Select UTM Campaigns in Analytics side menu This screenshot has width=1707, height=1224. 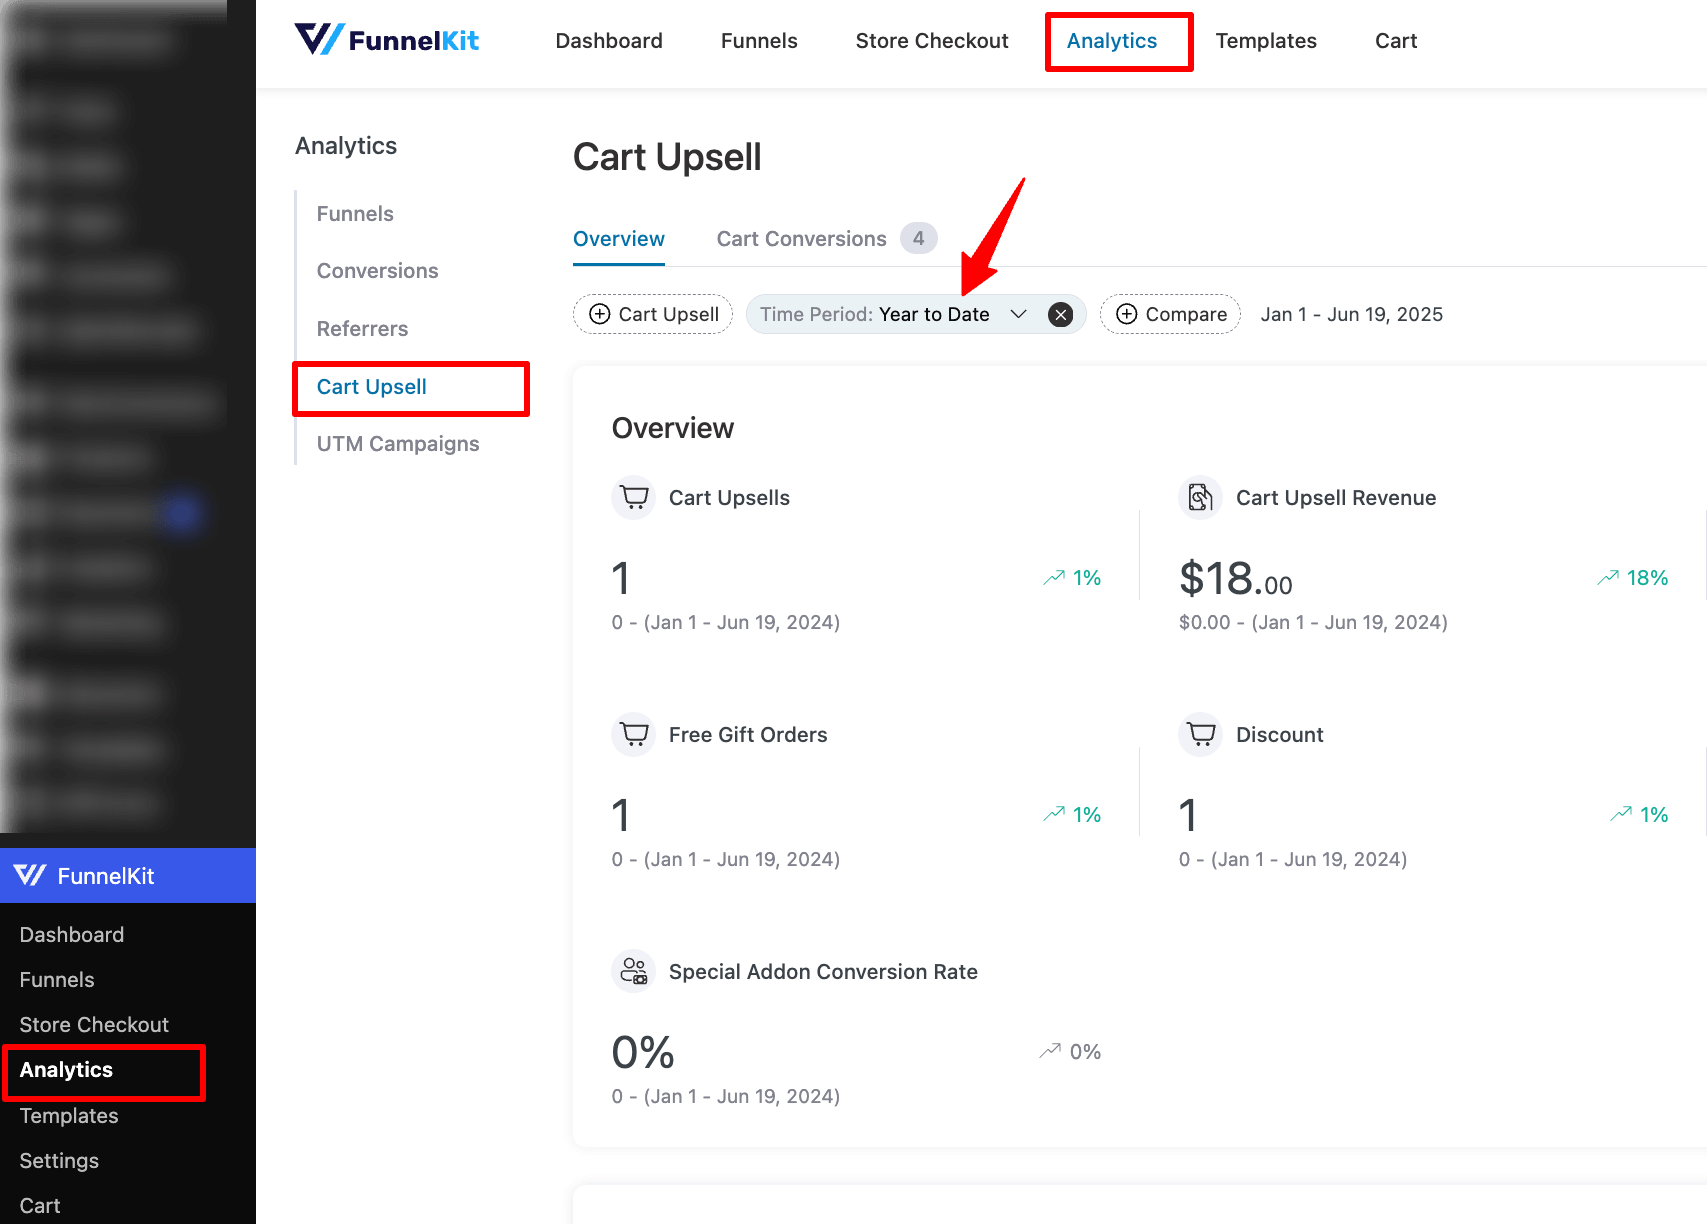[x=398, y=444]
